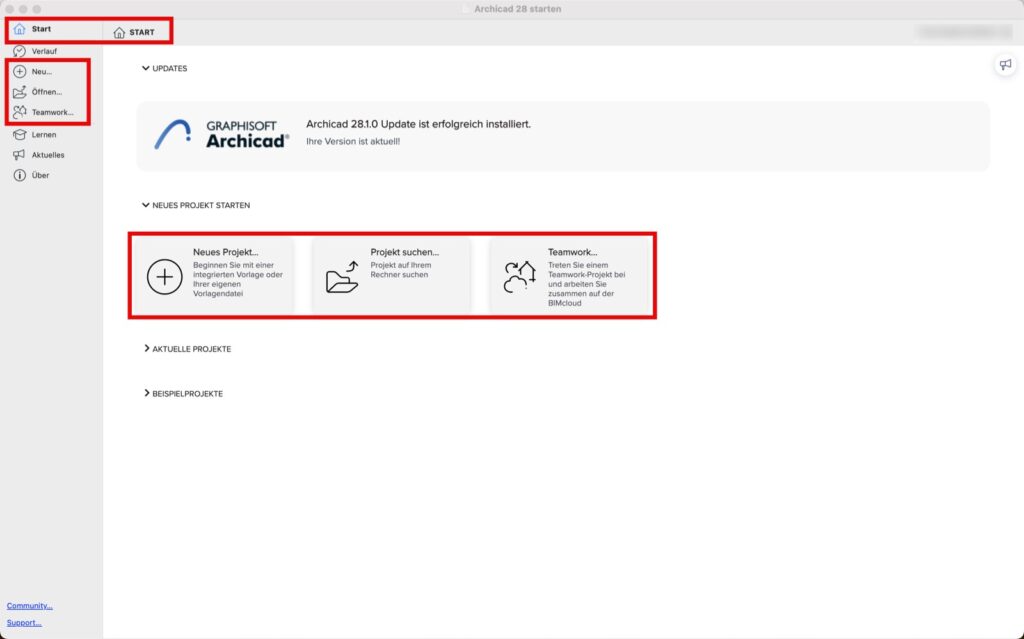Open the Über page

coord(40,175)
